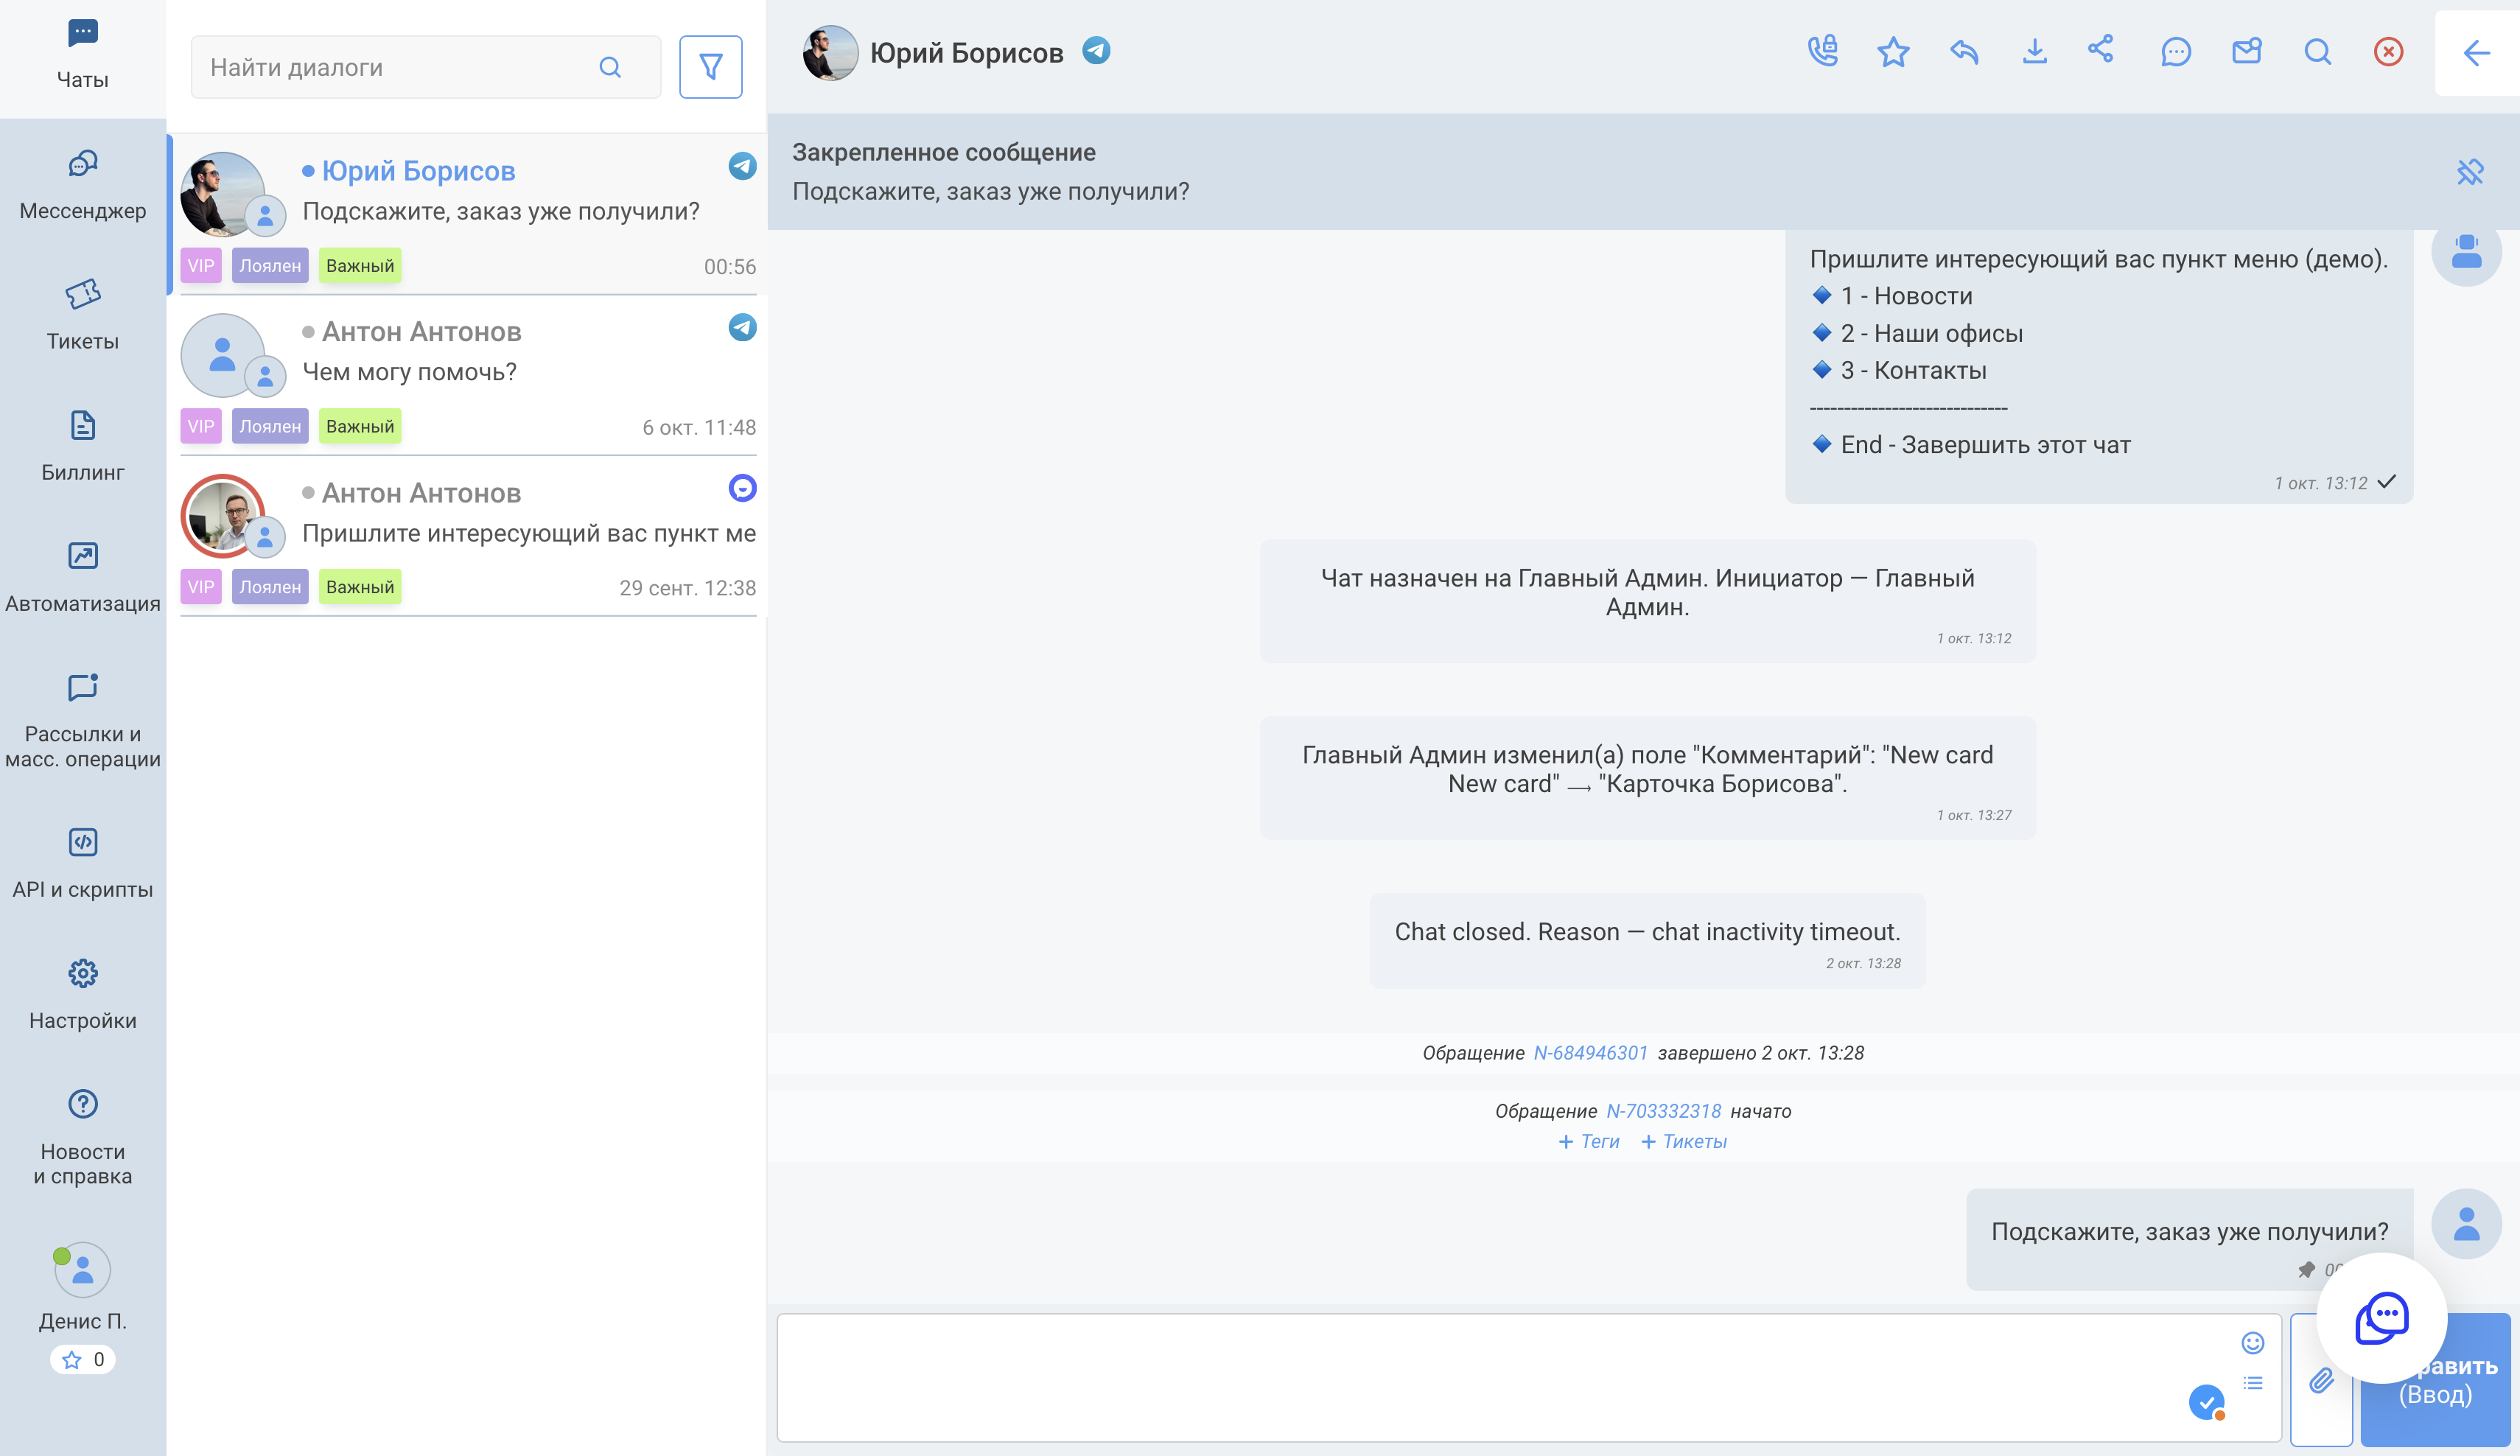
Task: Click the phone call icon in chat header
Action: click(1822, 51)
